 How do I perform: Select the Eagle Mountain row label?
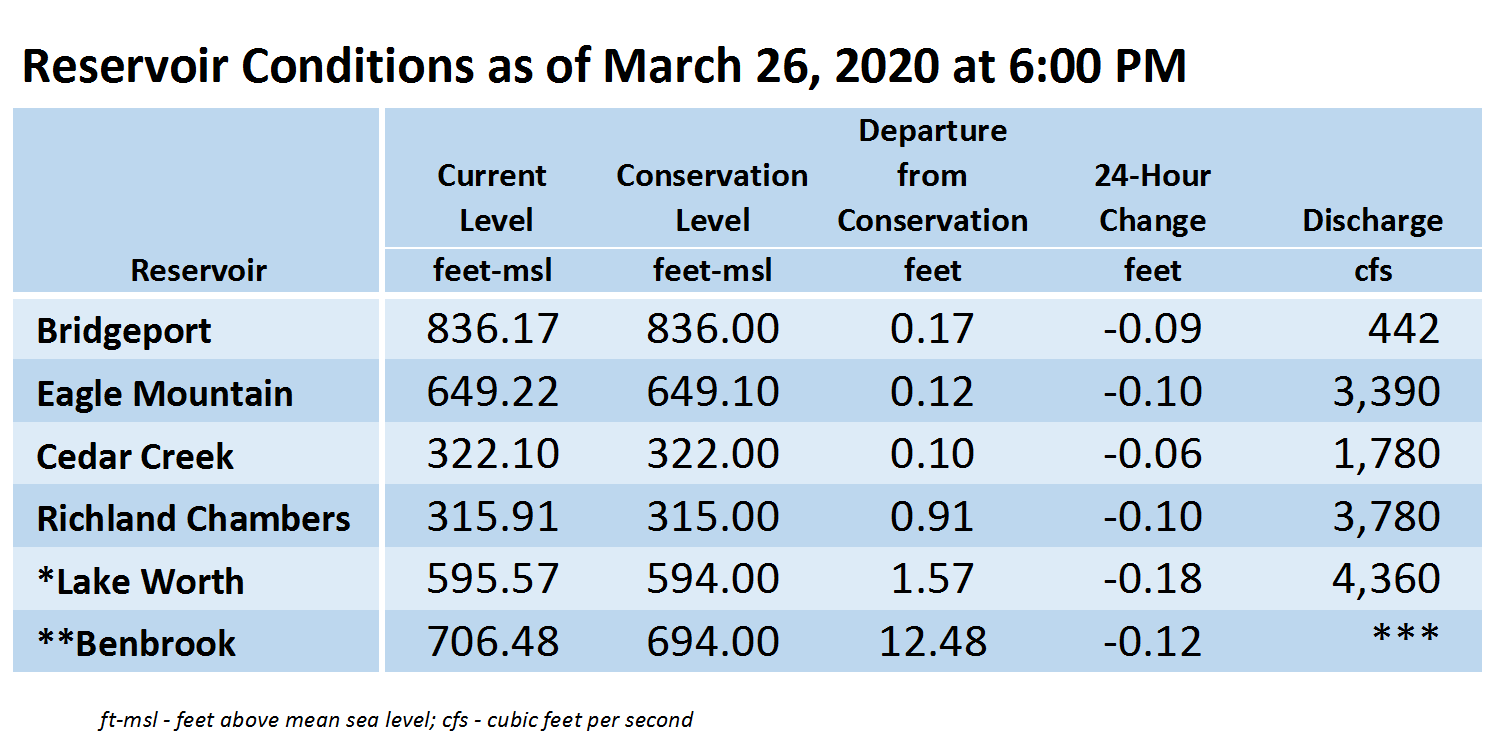[165, 393]
